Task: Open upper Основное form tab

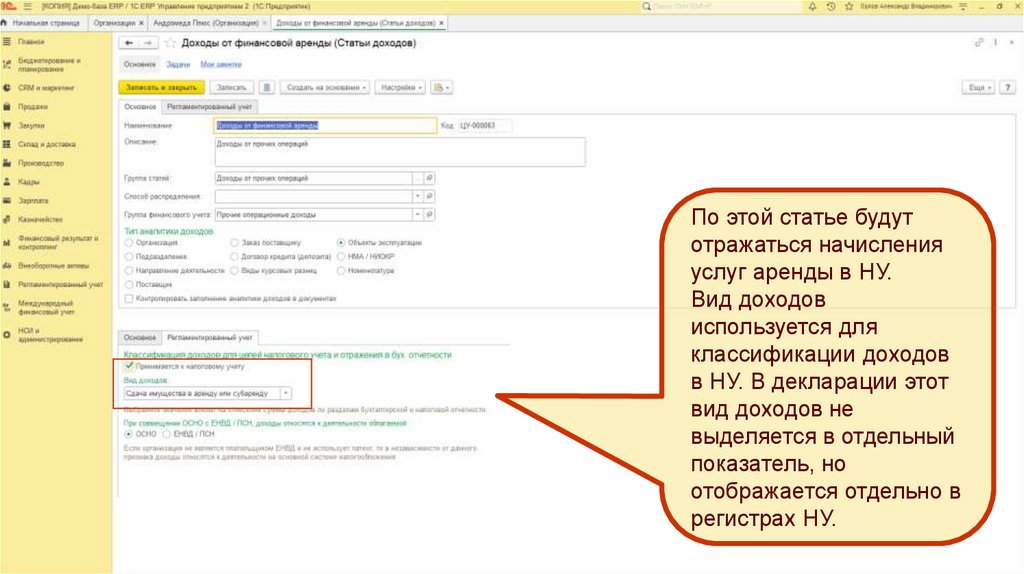Action: (140, 106)
